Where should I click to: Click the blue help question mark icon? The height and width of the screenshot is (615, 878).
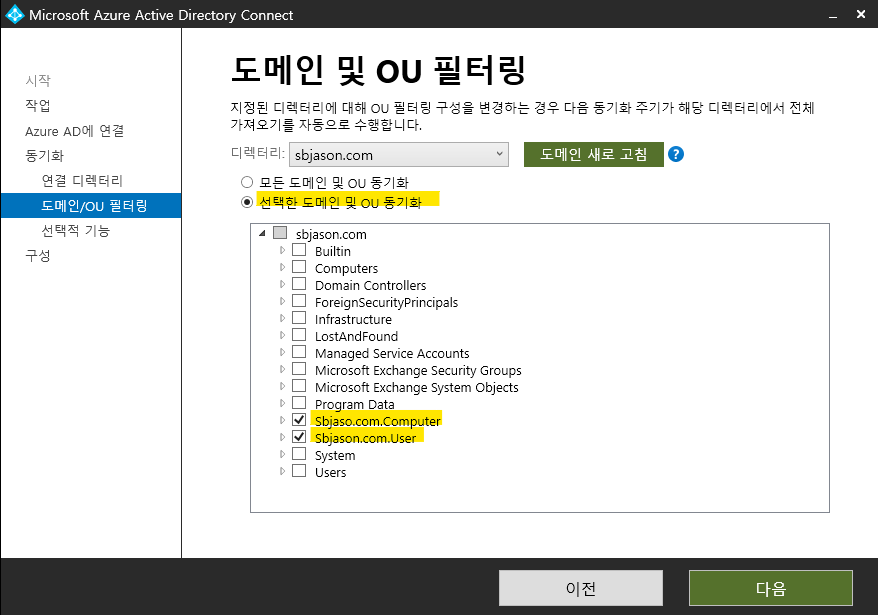coord(676,154)
